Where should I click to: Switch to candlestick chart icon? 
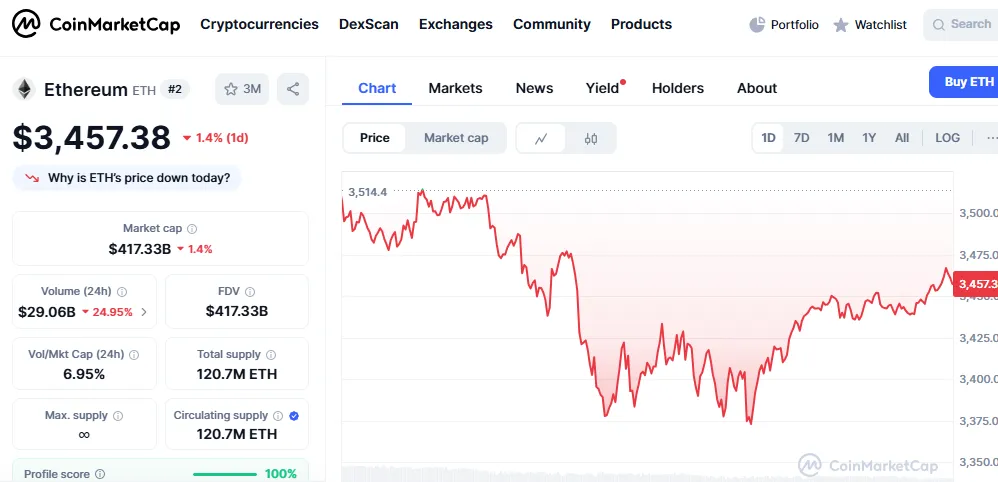[x=591, y=138]
